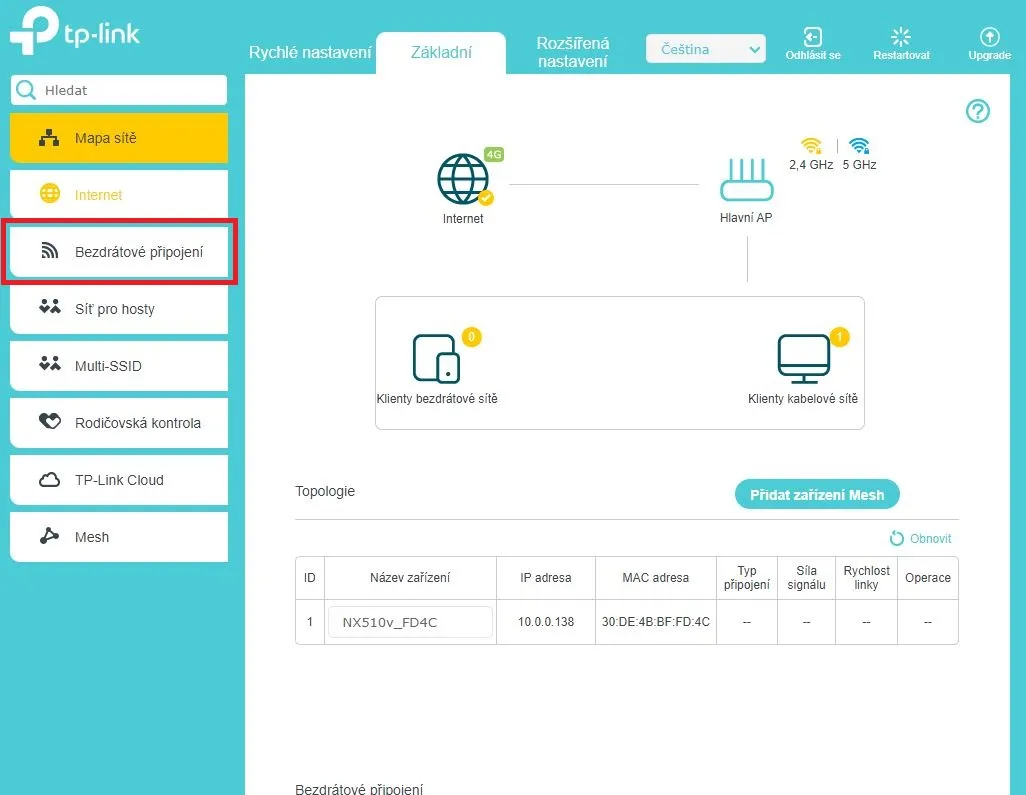Click the Odhlásit se logout icon
Screen dimensions: 1026x795
[812, 38]
